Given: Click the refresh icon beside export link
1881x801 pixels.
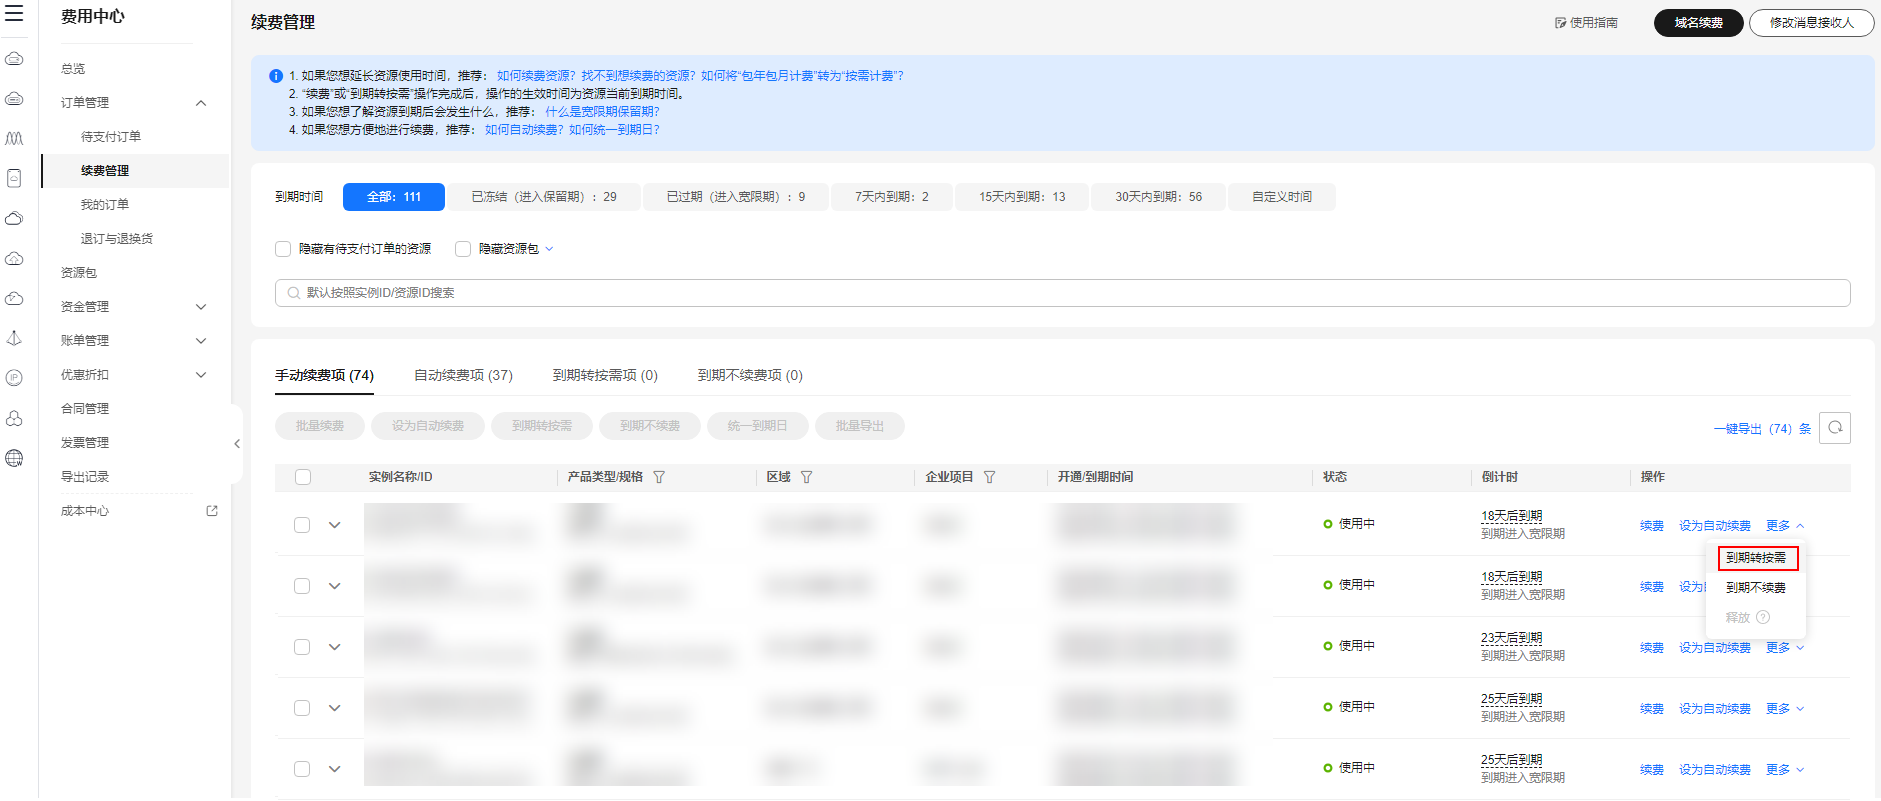Looking at the screenshot, I should coord(1834,428).
